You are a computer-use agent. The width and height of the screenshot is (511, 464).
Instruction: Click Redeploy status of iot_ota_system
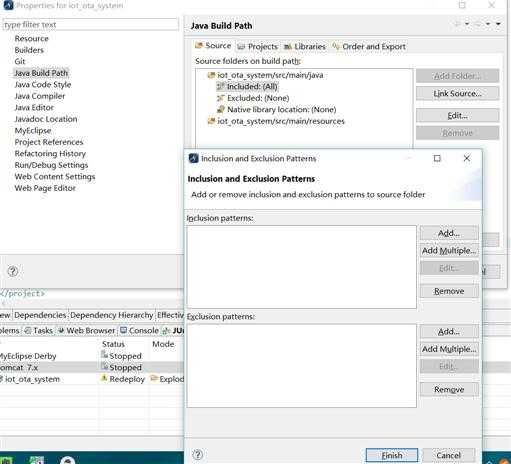pos(123,379)
